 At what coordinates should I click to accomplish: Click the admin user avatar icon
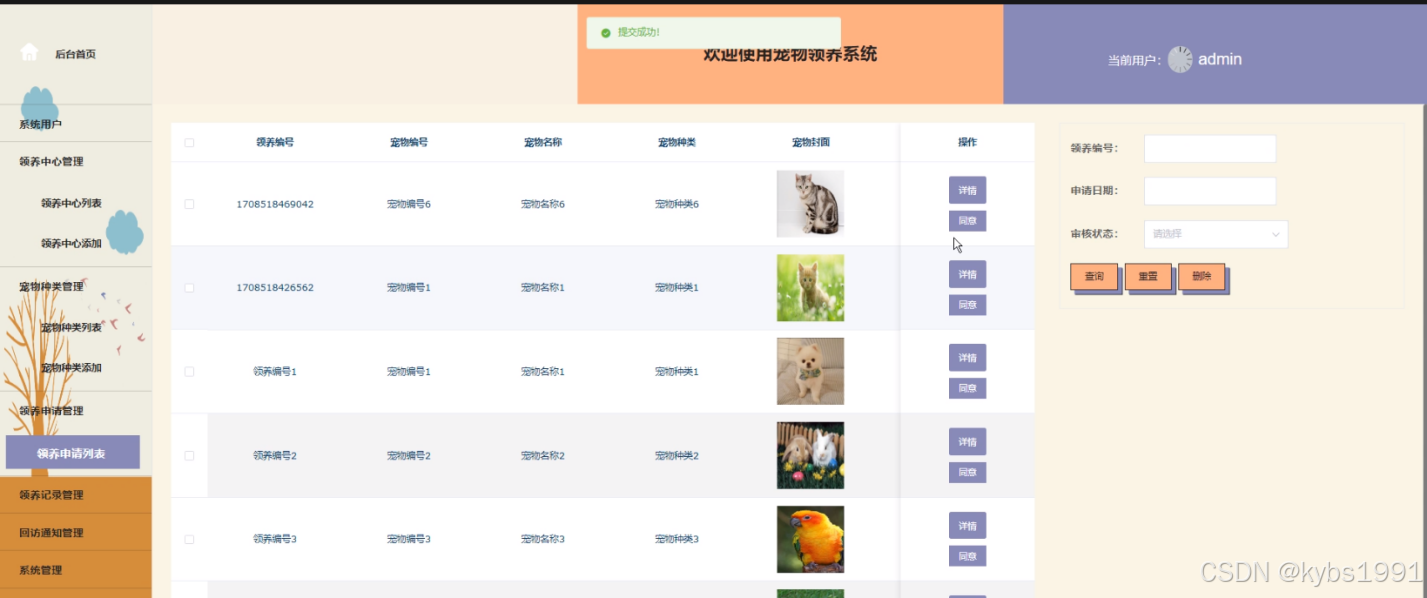[x=1180, y=59]
